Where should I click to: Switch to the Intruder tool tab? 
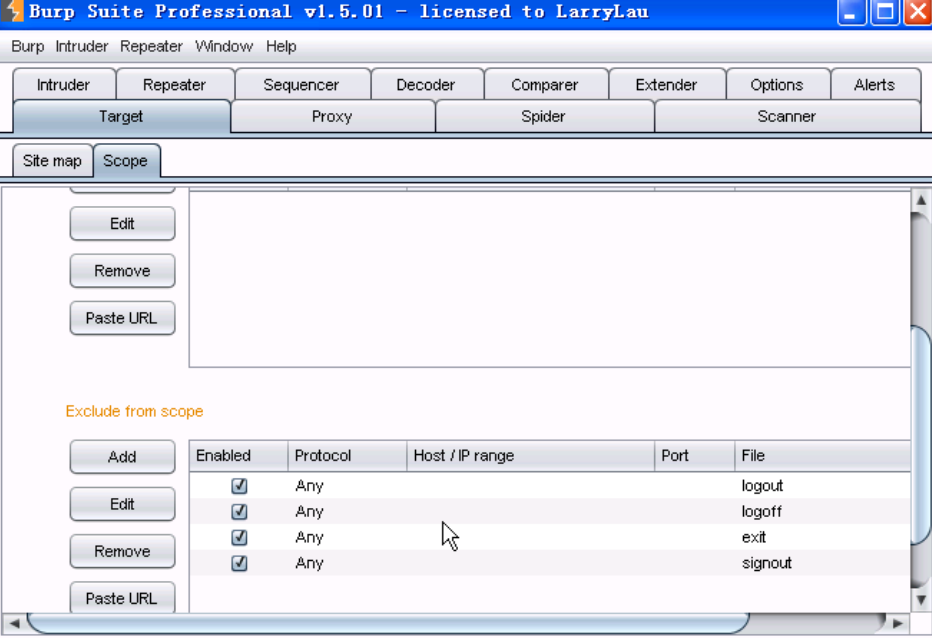[x=64, y=85]
